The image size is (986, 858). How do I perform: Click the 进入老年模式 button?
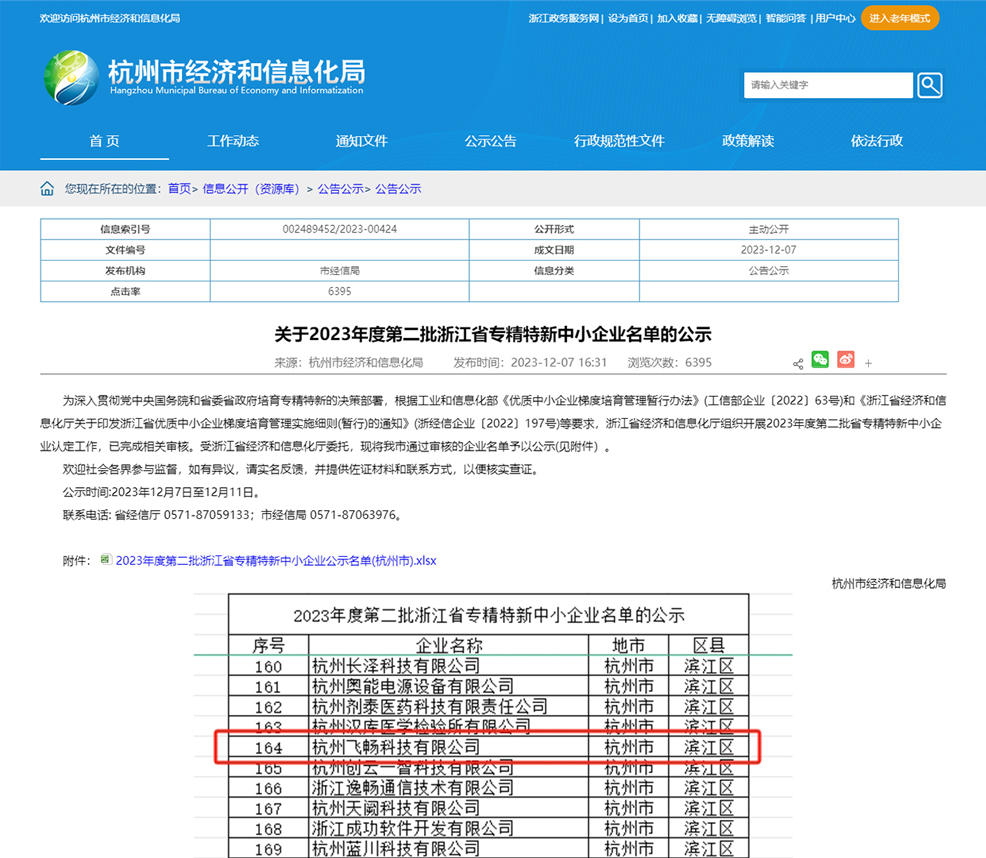pos(899,18)
